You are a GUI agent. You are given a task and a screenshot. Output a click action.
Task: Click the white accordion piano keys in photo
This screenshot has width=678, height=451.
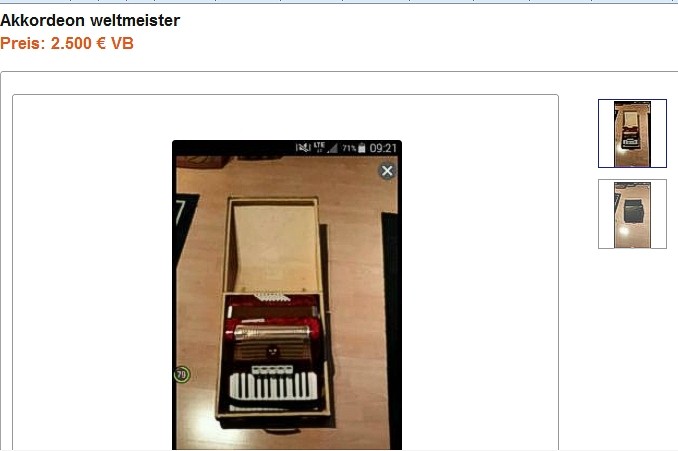[x=273, y=386]
